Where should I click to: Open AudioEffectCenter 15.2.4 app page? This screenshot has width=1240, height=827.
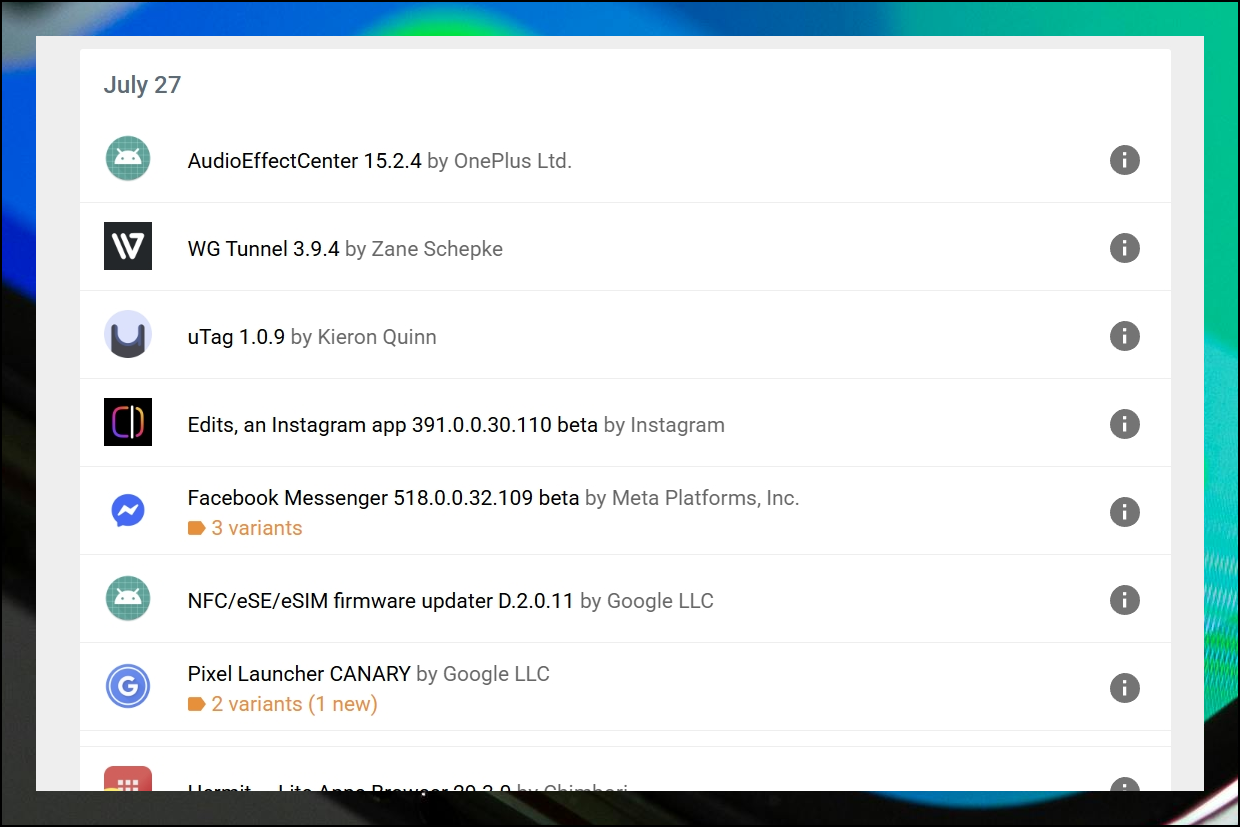pyautogui.click(x=304, y=160)
